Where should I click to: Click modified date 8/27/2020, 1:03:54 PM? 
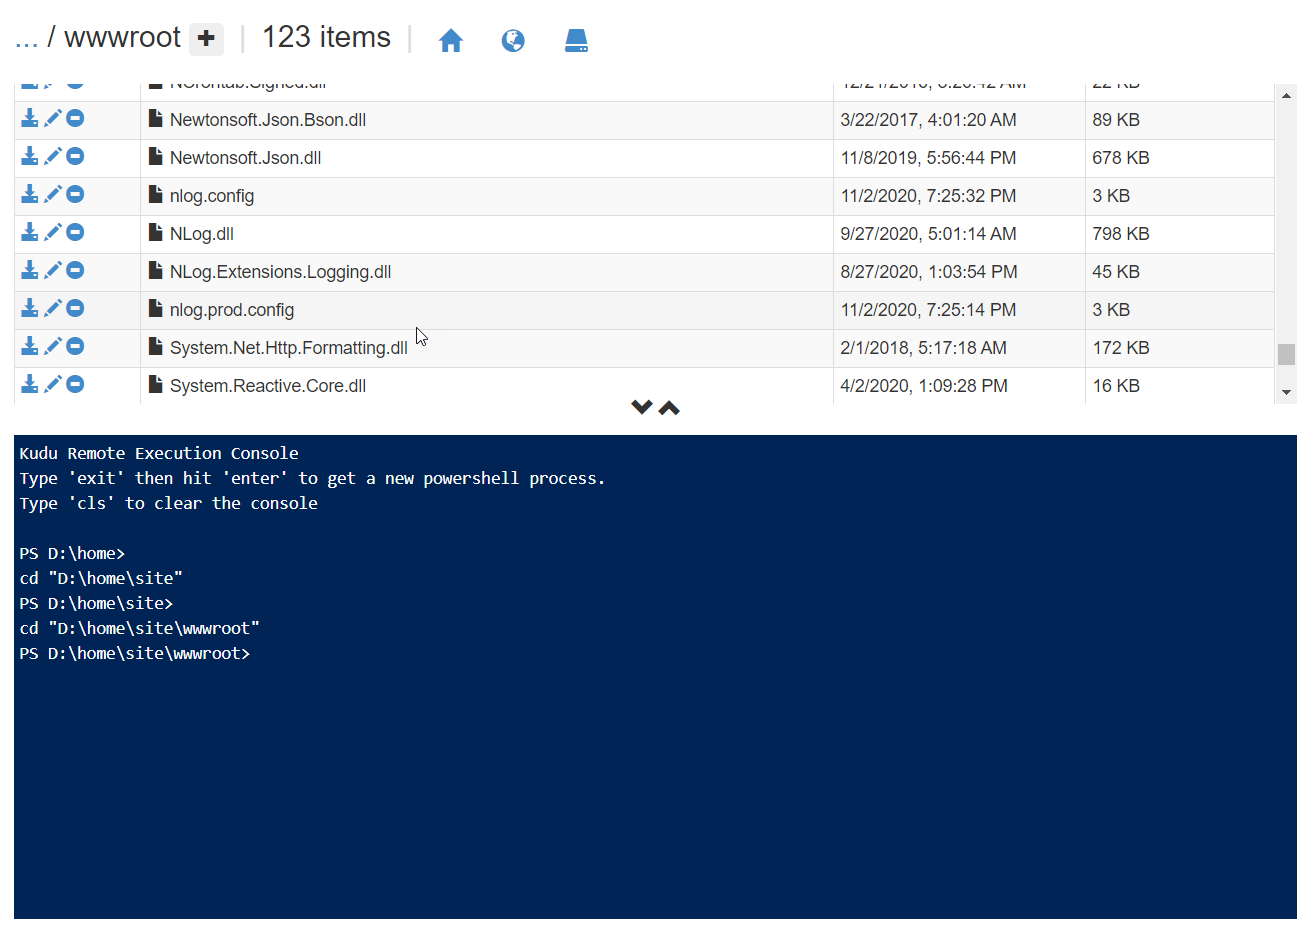tap(929, 272)
